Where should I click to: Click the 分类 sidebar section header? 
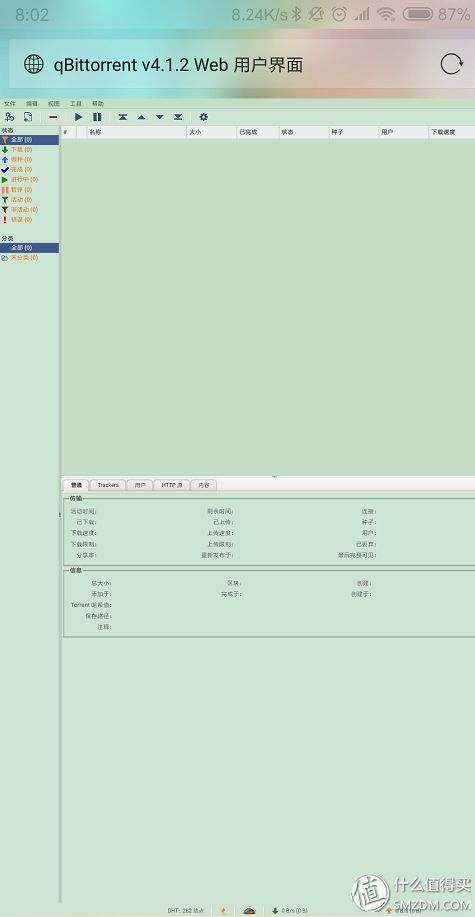(x=8, y=239)
